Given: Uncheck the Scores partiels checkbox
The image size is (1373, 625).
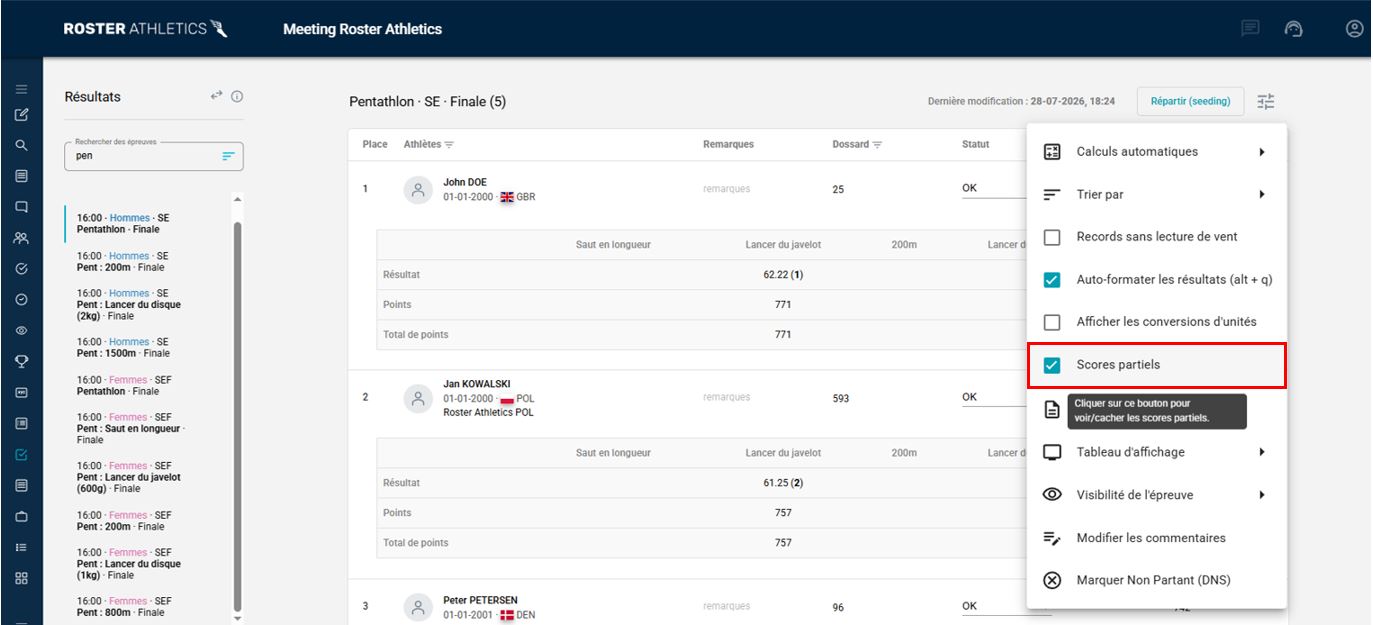Looking at the screenshot, I should point(1052,365).
